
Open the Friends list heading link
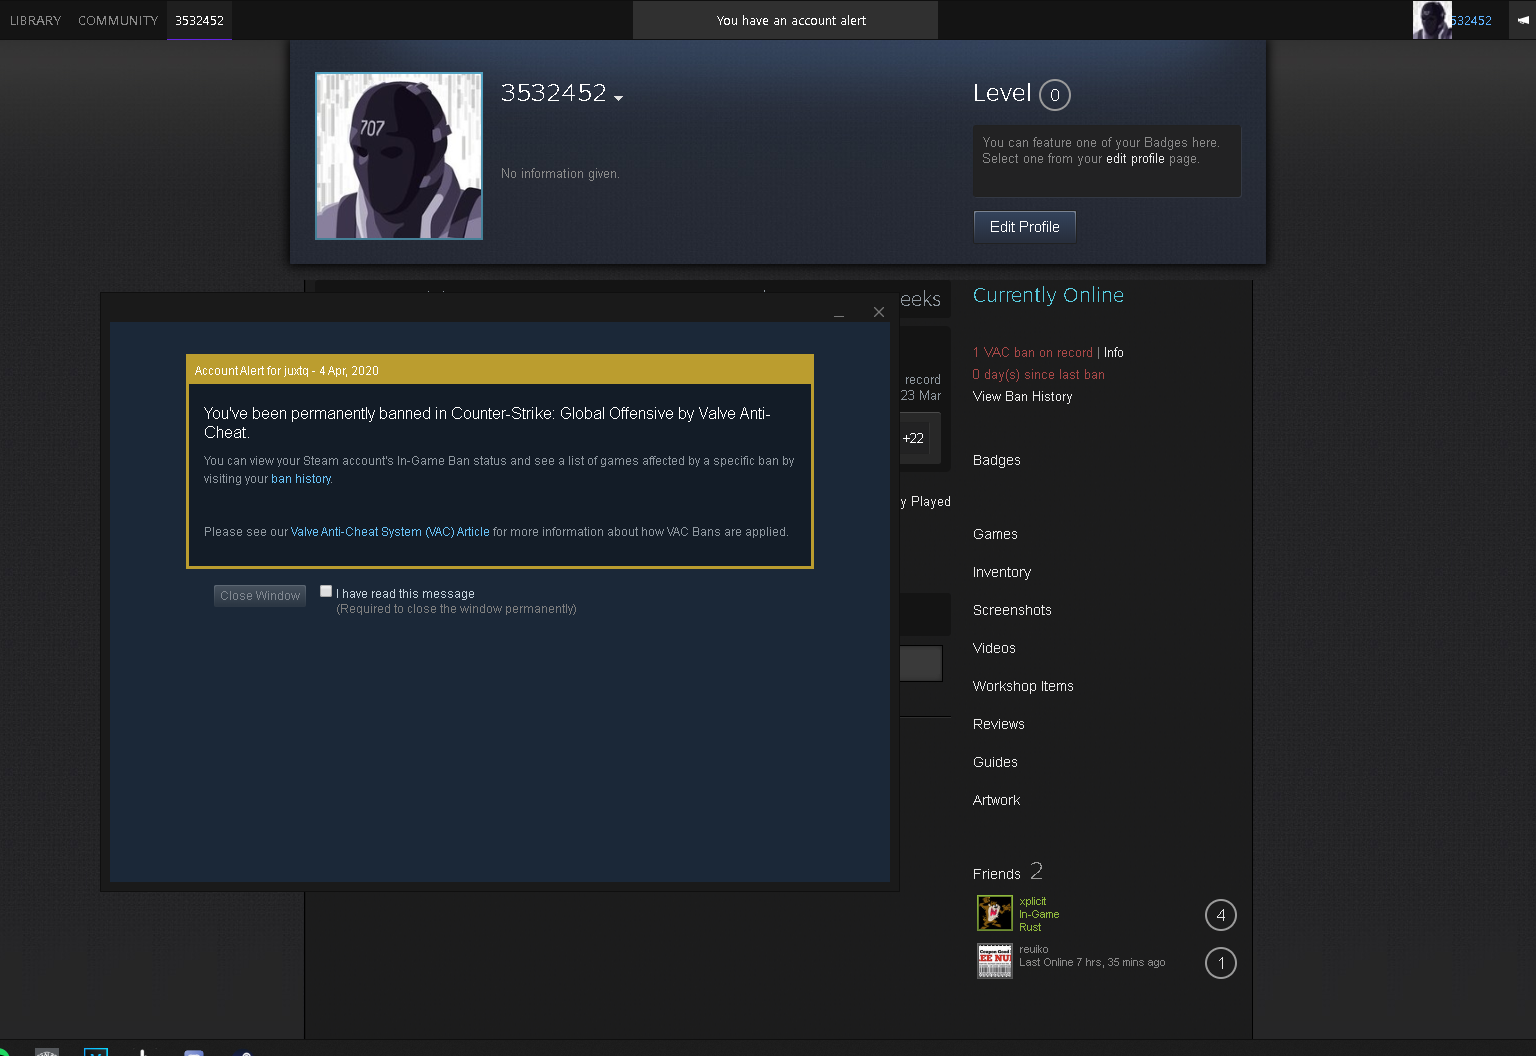point(997,874)
